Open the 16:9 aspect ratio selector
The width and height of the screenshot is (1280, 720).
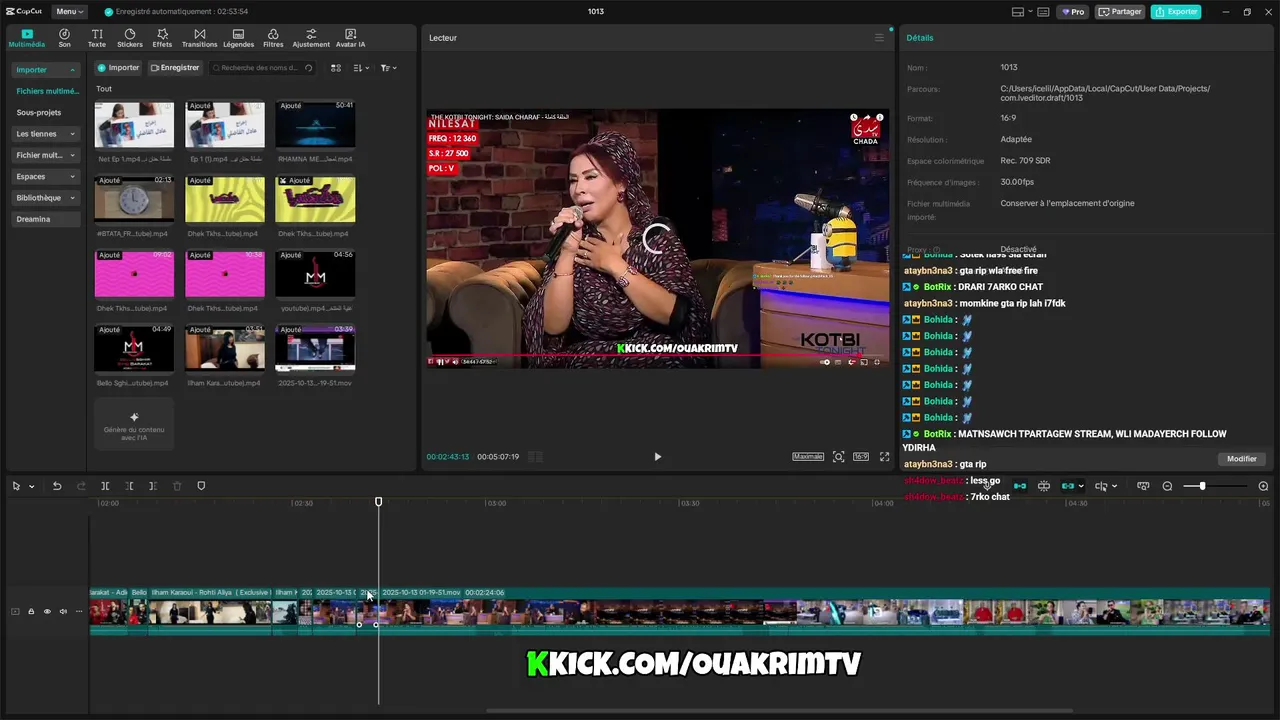(x=861, y=457)
